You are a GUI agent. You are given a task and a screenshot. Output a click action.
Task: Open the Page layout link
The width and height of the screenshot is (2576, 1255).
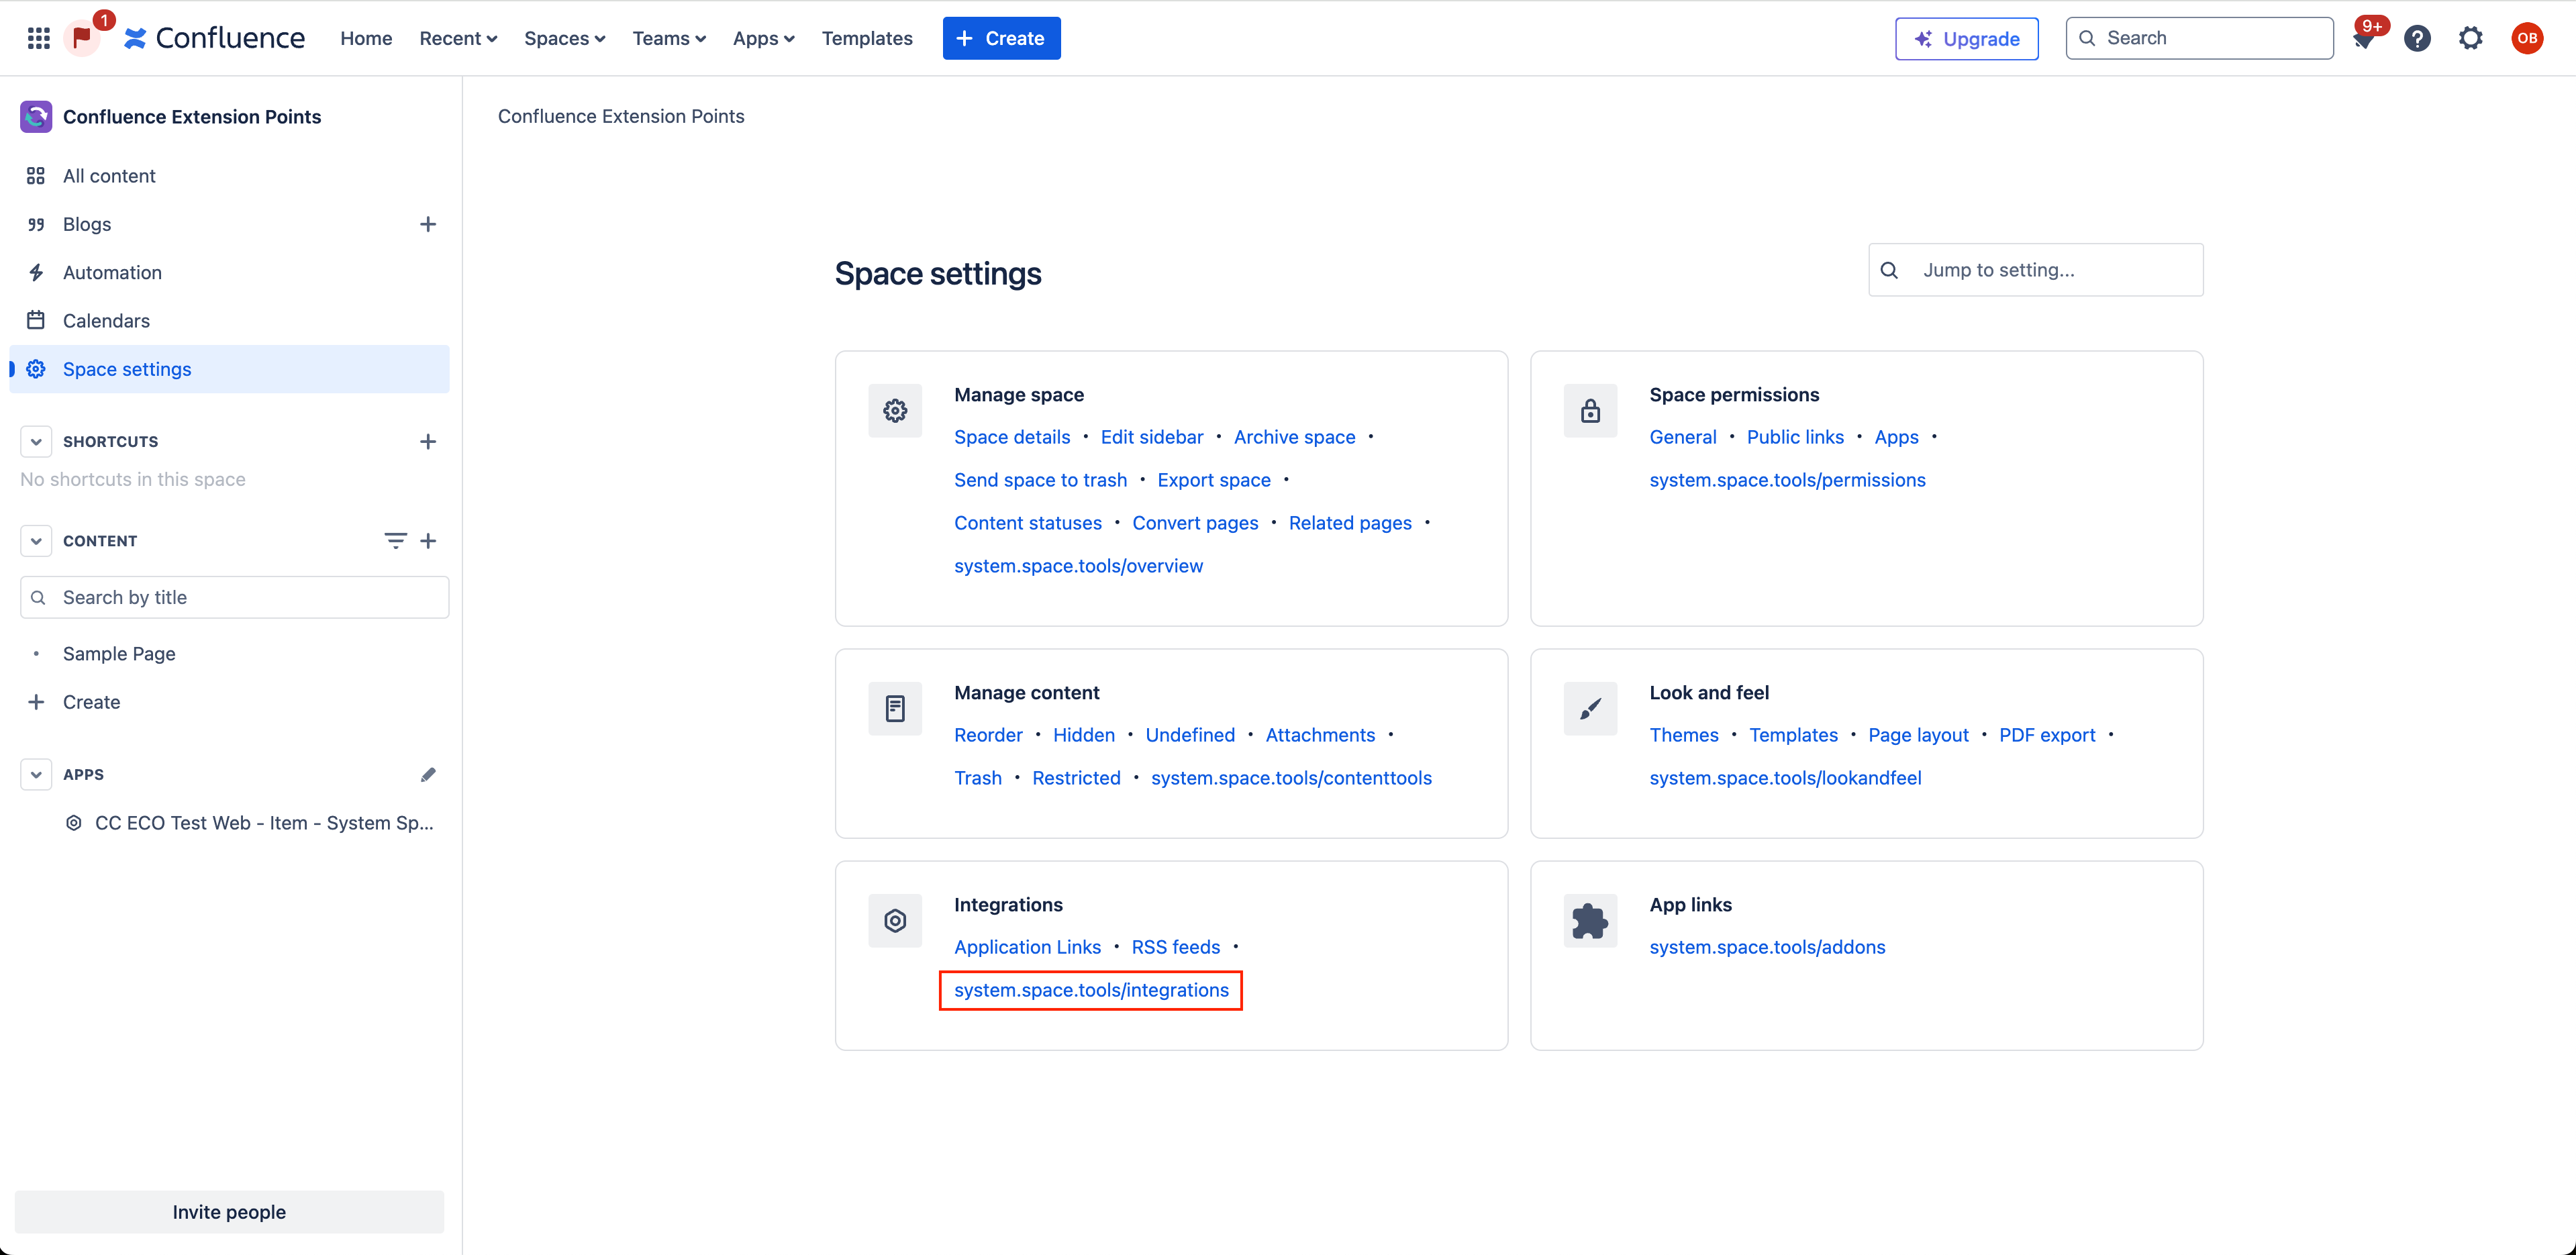point(1918,735)
